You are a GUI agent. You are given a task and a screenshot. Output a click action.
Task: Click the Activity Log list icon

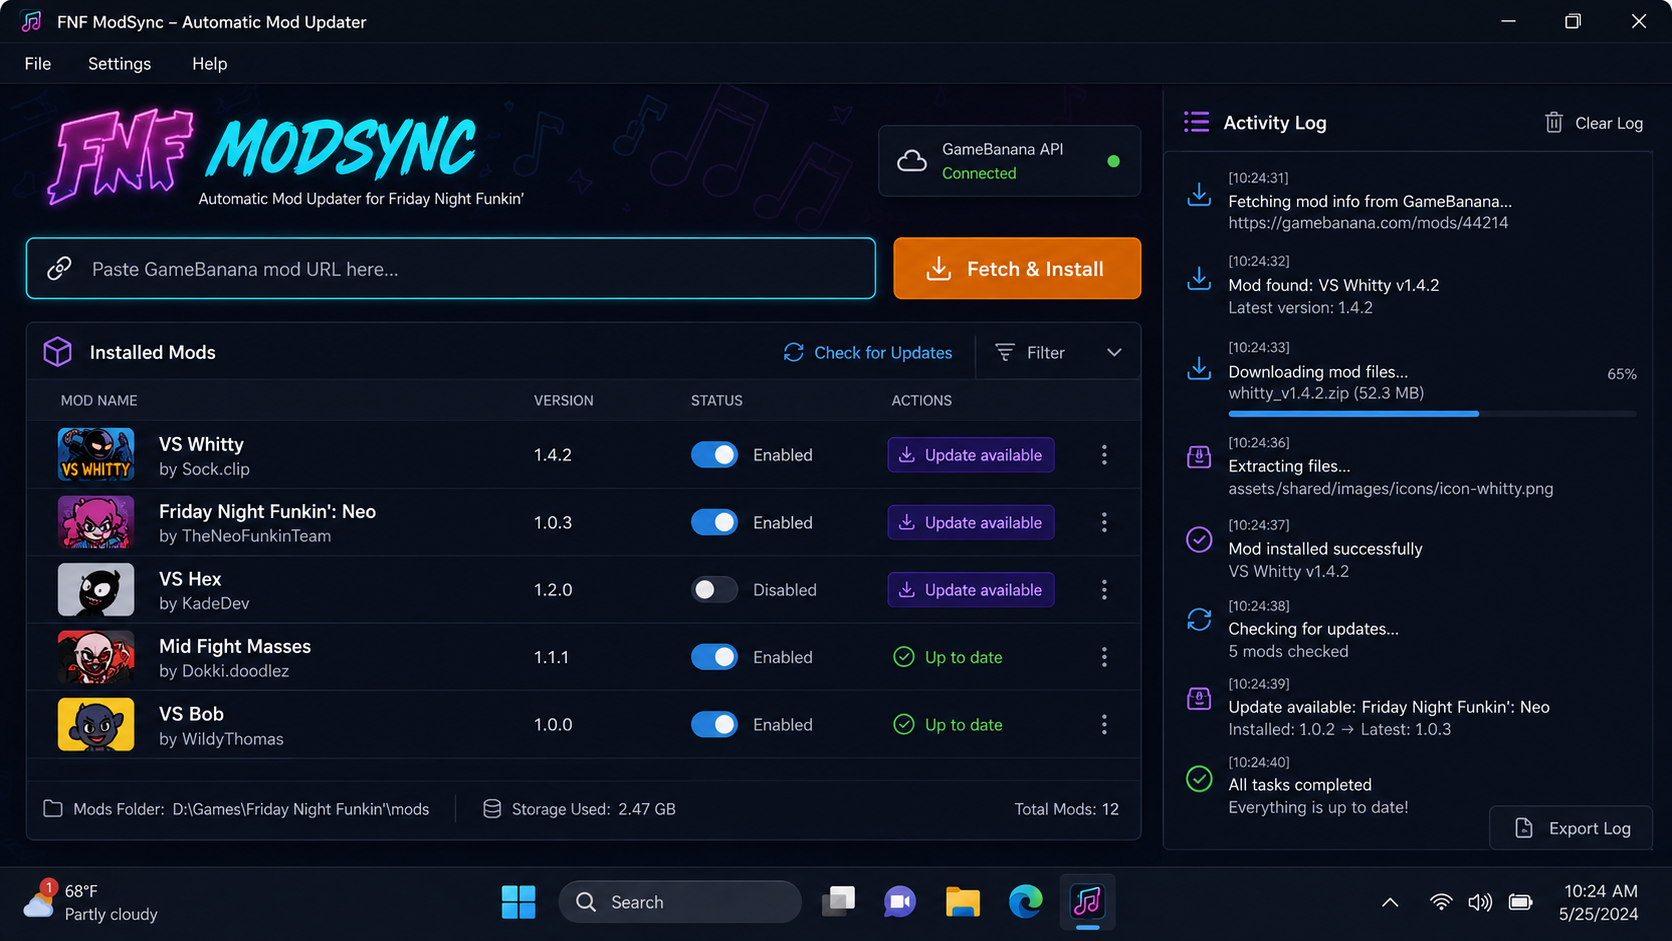[1196, 122]
